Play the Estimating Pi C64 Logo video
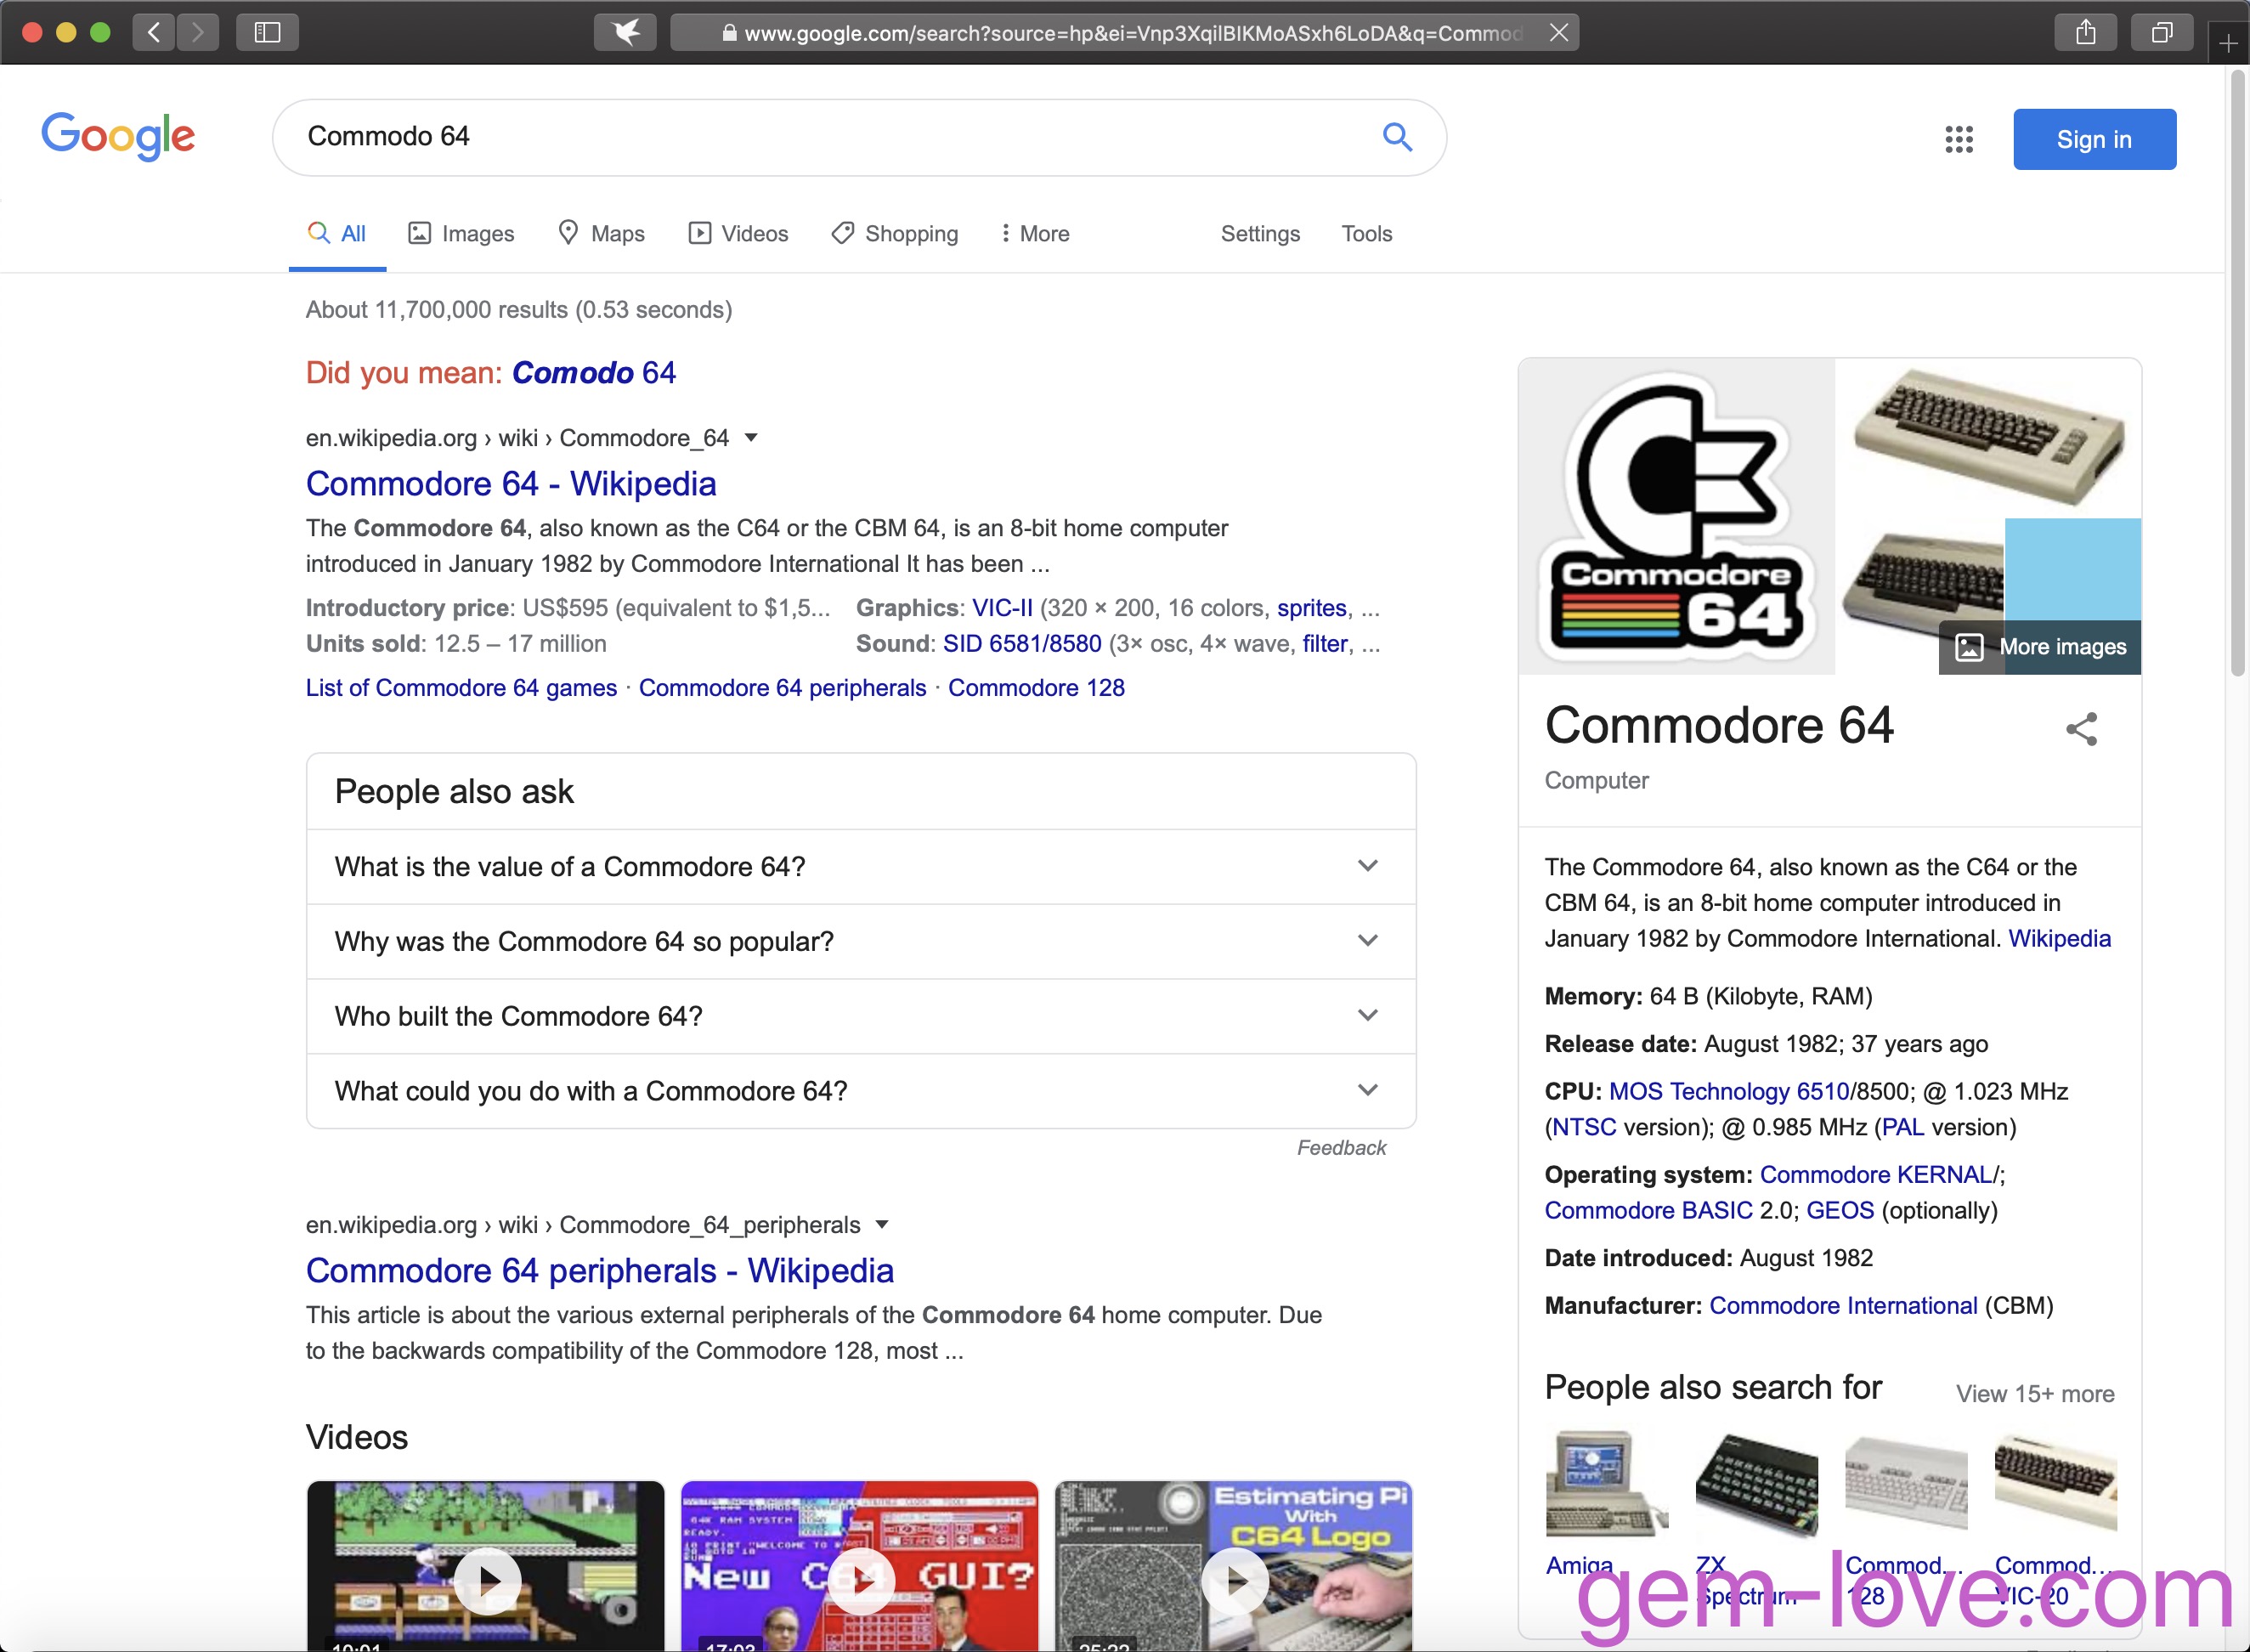This screenshot has height=1652, width=2250. click(1234, 1566)
